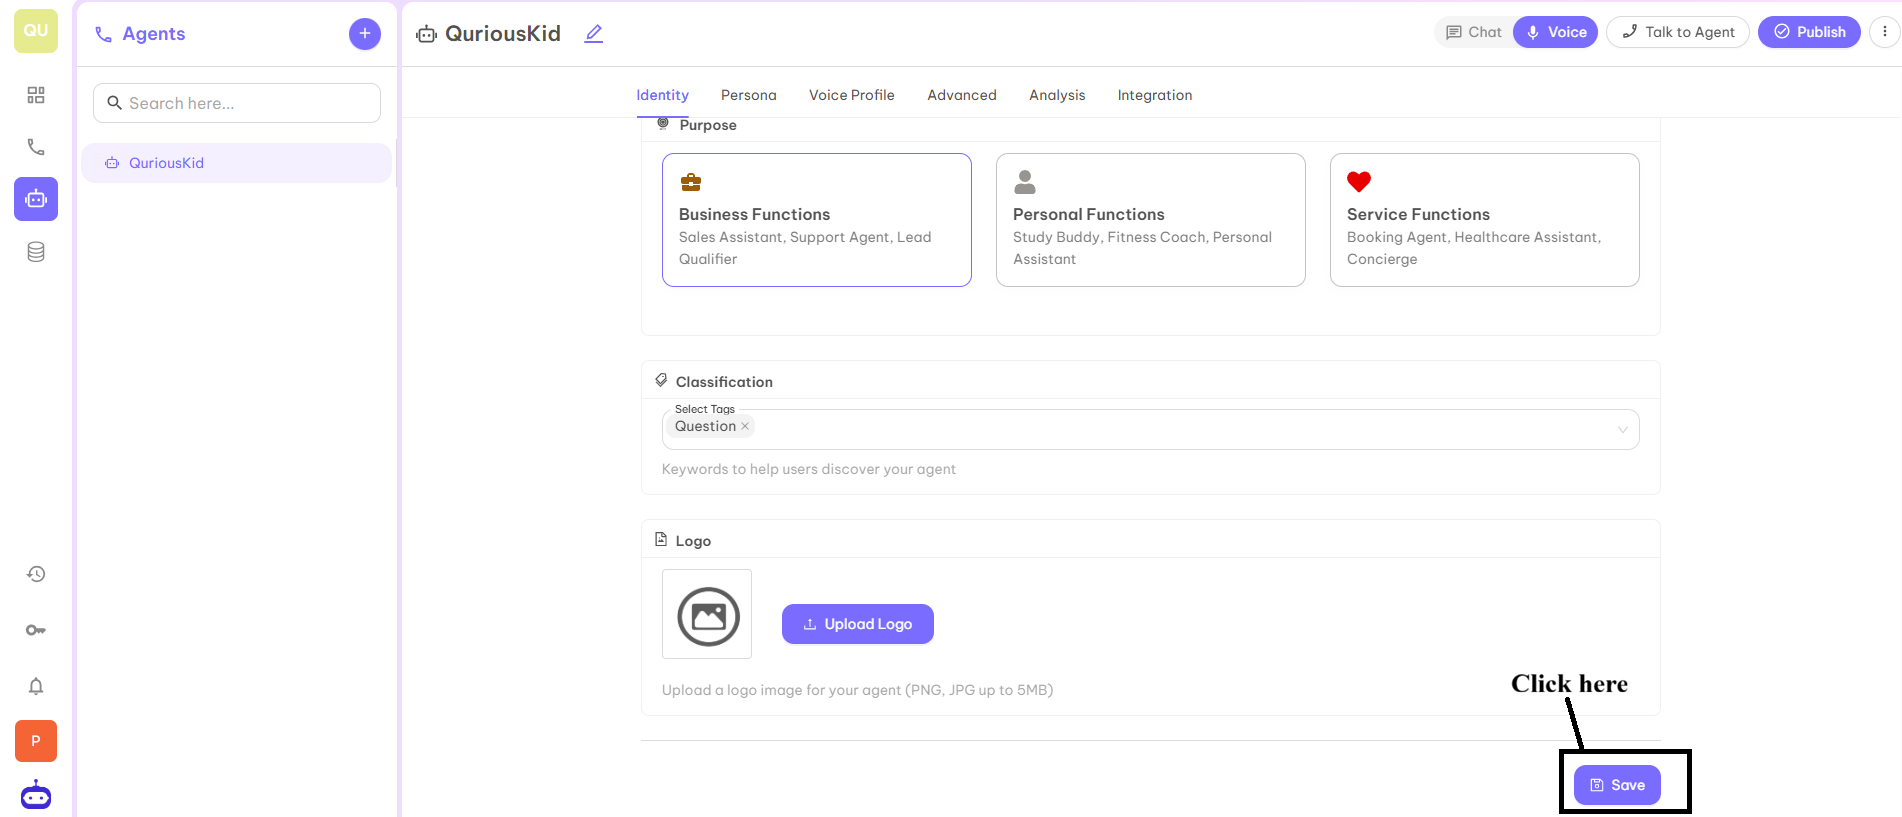Open the Integration tab
The height and width of the screenshot is (817, 1902).
[x=1155, y=95]
